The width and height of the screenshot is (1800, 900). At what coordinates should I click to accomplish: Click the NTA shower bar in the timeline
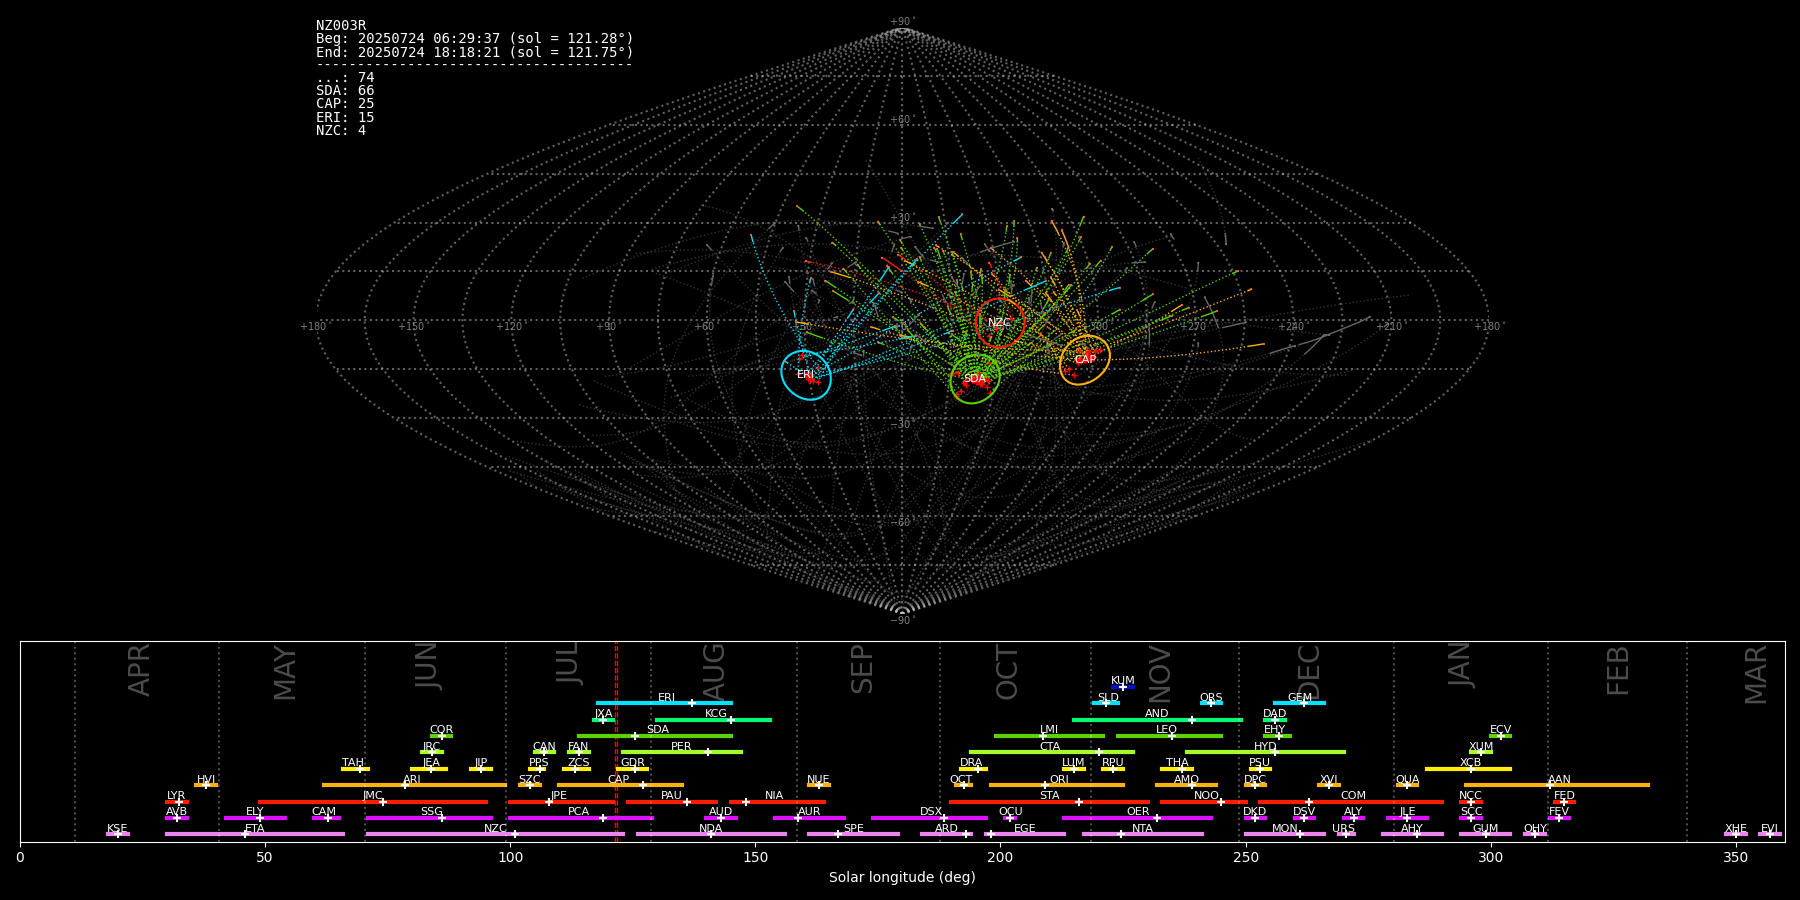pos(1142,834)
